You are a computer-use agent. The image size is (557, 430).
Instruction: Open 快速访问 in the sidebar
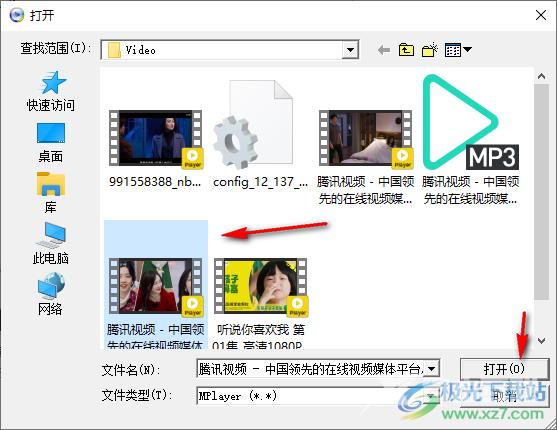tap(51, 91)
